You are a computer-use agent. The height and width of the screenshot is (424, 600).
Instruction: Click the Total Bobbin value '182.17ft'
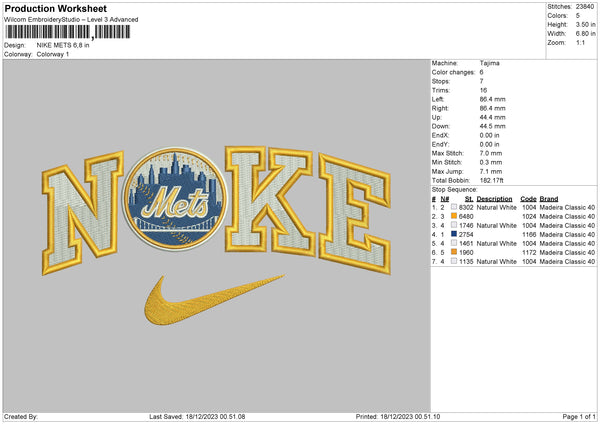[x=491, y=180]
